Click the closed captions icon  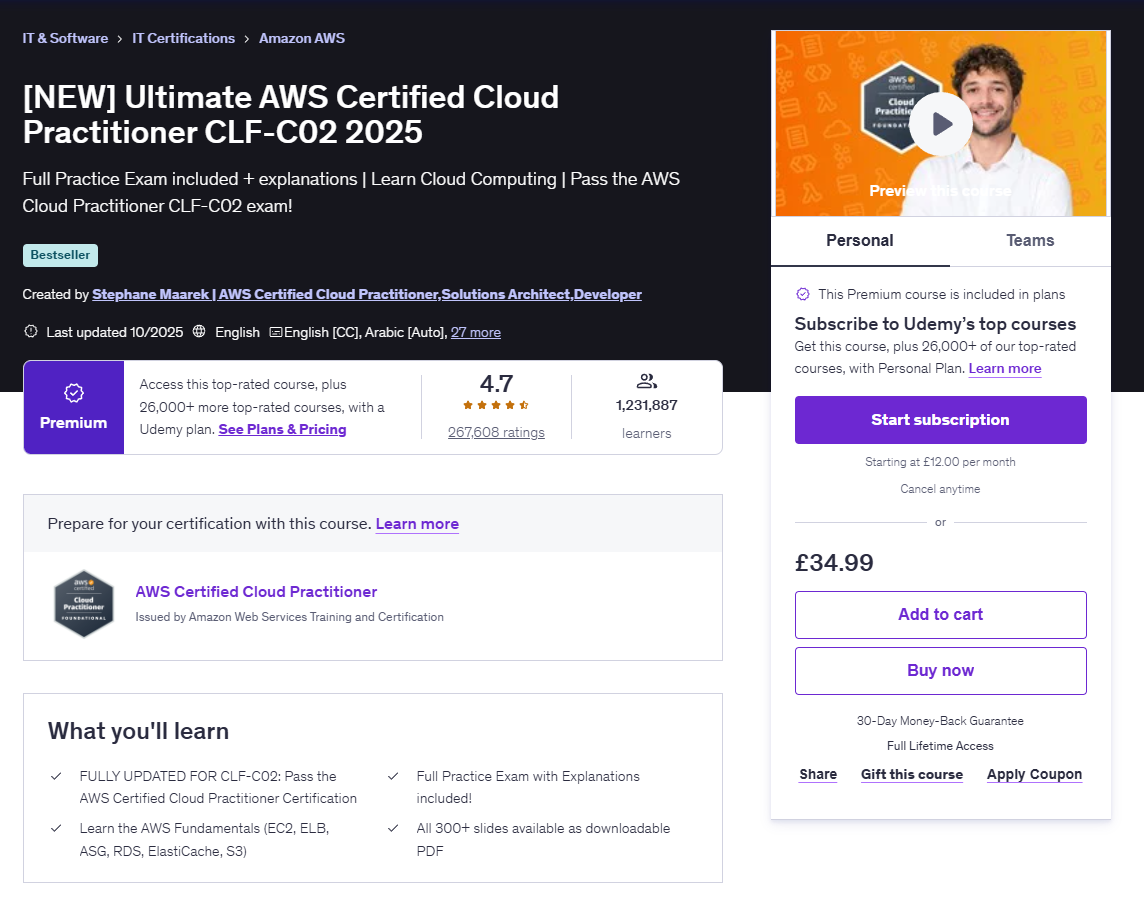point(276,332)
